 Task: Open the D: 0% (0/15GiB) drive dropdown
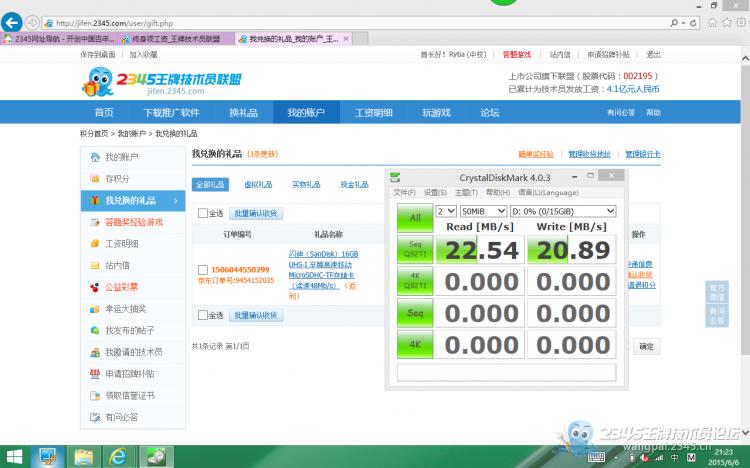[563, 211]
